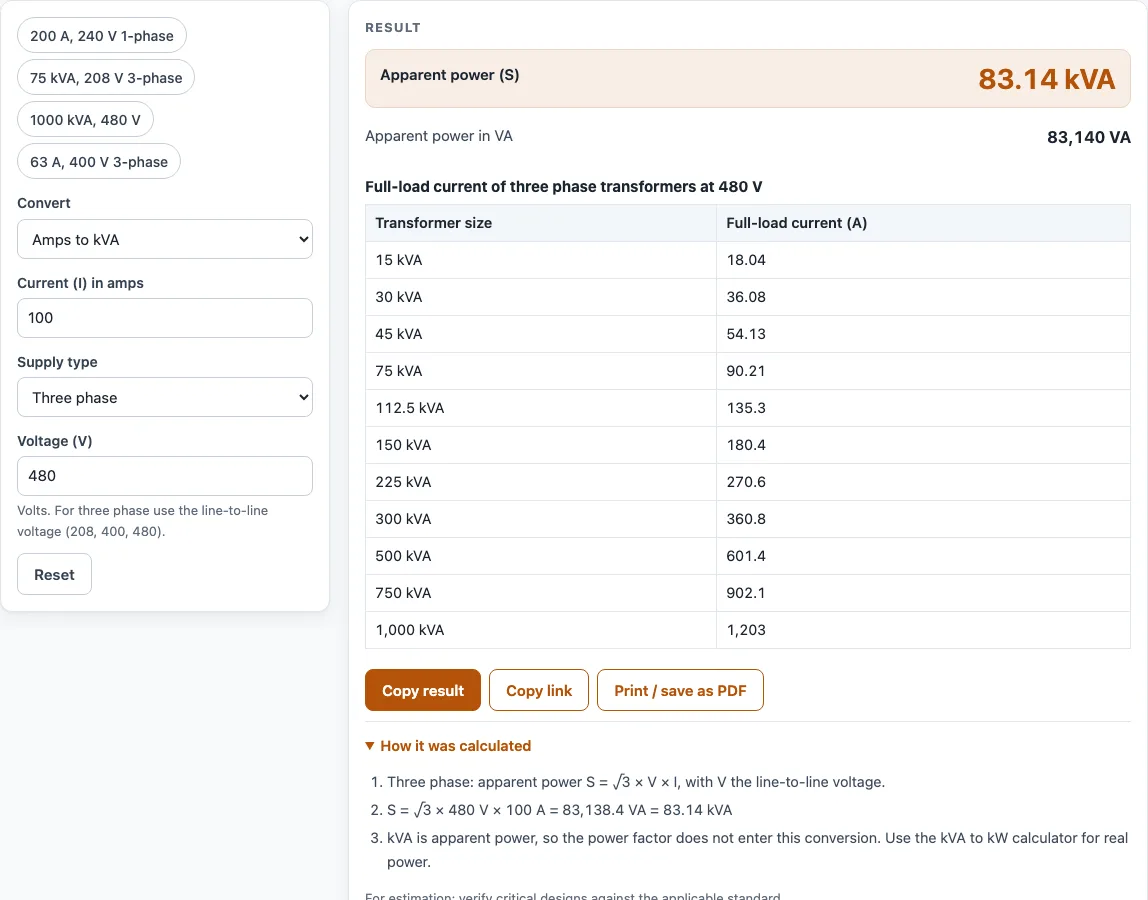Viewport: 1148px width, 900px height.
Task: Select the 83,140 VA value
Action: tap(1089, 137)
